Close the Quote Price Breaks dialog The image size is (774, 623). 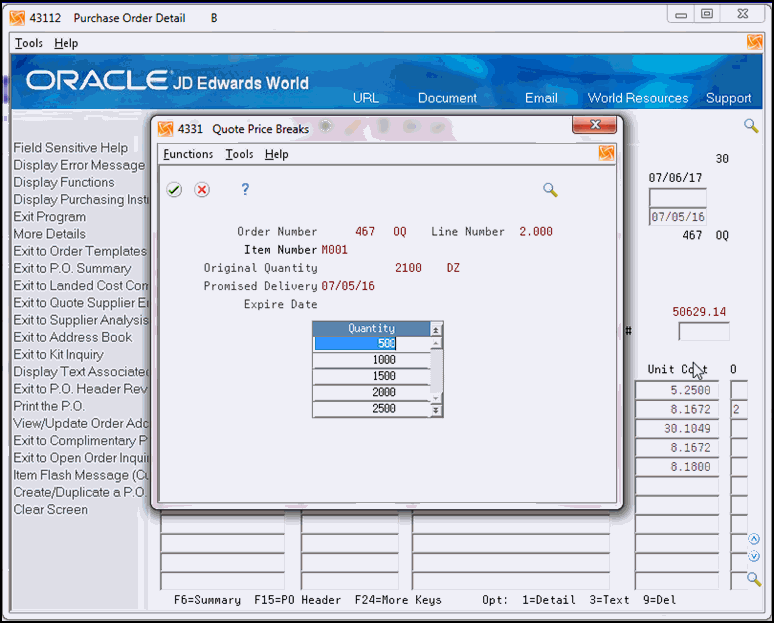point(595,125)
